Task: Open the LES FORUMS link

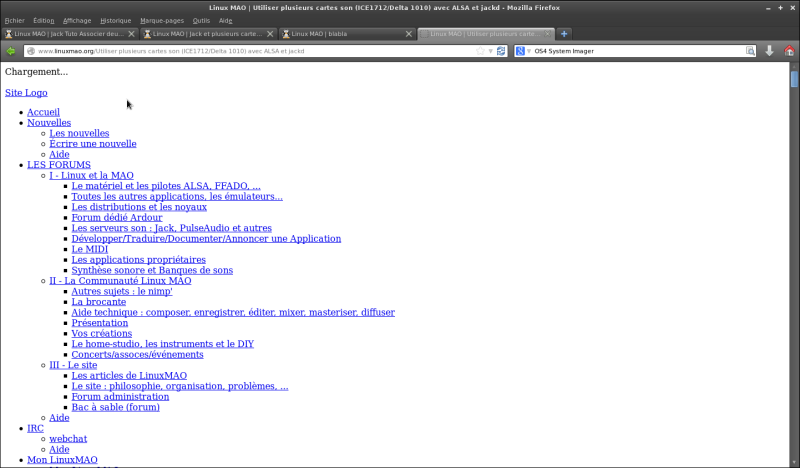Action: pos(59,165)
